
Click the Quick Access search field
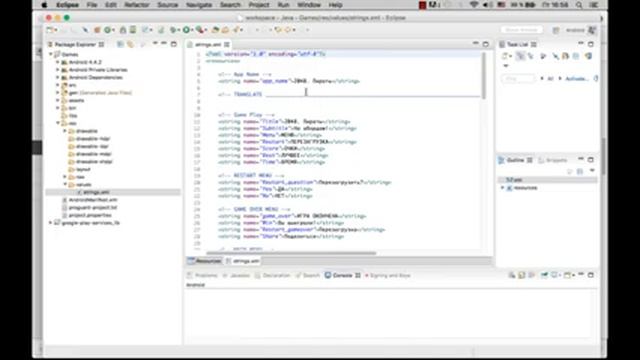click(522, 30)
